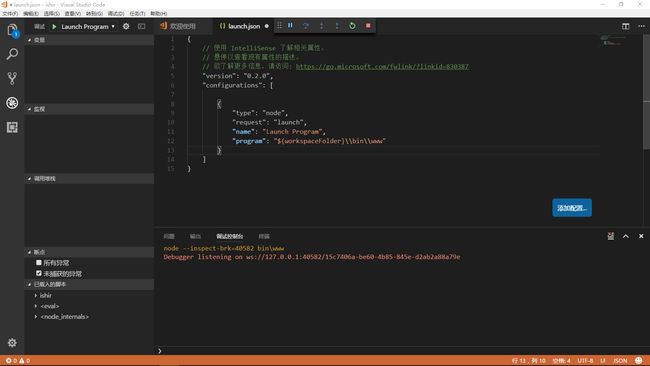This screenshot has height=366, width=650.
Task: Open the Launch Program configuration dropdown
Action: [x=88, y=27]
